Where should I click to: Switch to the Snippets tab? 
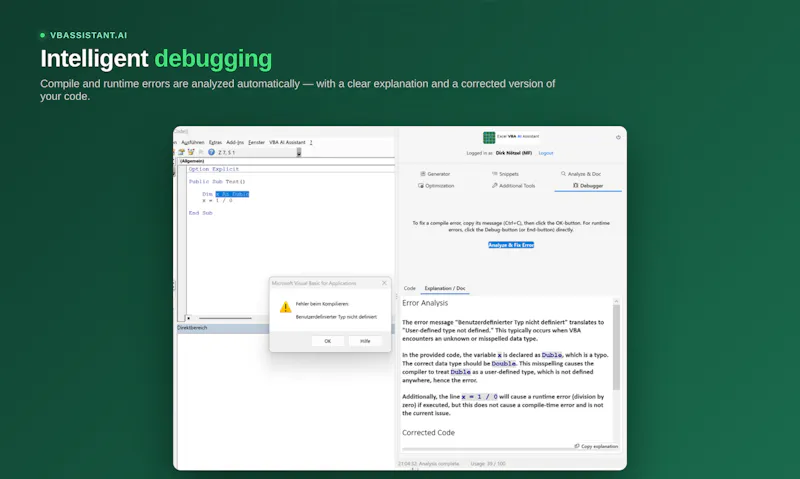click(505, 174)
